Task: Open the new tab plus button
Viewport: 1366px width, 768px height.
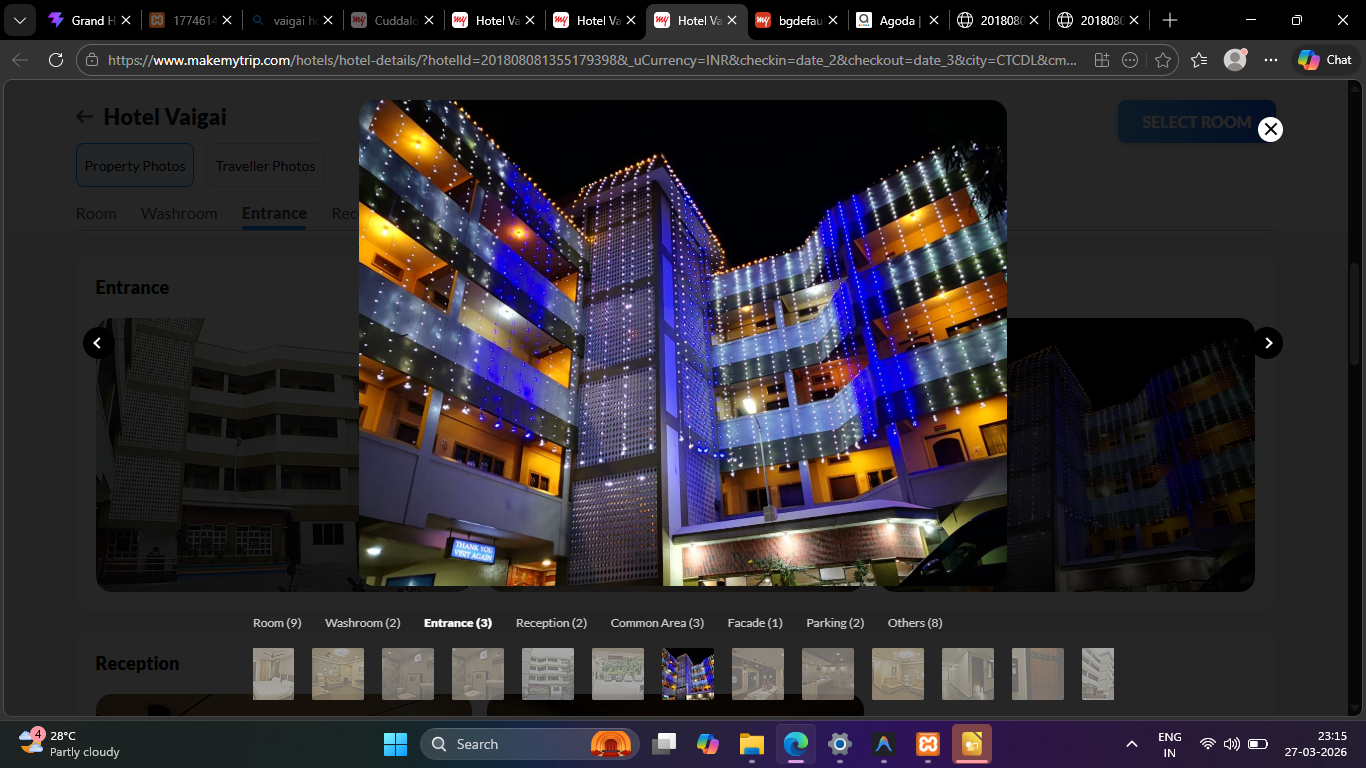Action: (x=1170, y=20)
